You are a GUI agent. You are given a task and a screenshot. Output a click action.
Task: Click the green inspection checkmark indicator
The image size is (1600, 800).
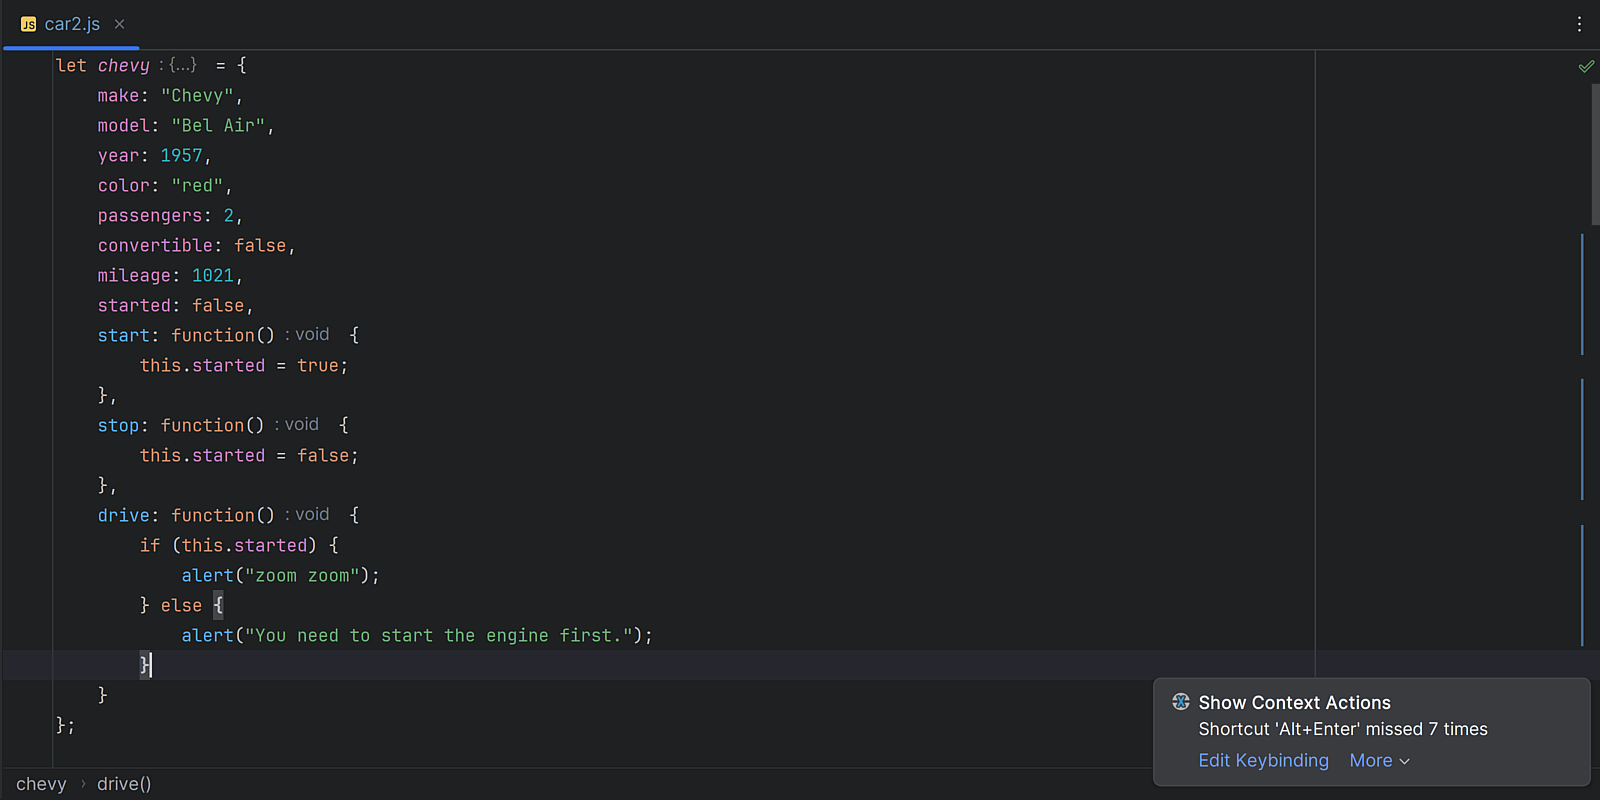tap(1586, 66)
